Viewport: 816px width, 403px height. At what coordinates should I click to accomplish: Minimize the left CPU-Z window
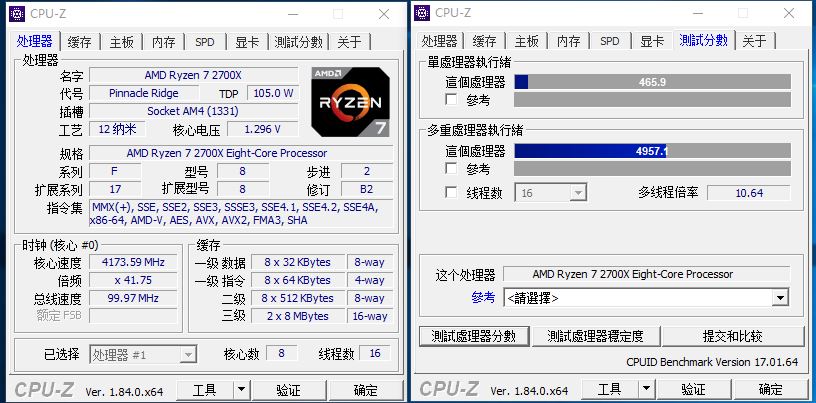click(x=292, y=14)
